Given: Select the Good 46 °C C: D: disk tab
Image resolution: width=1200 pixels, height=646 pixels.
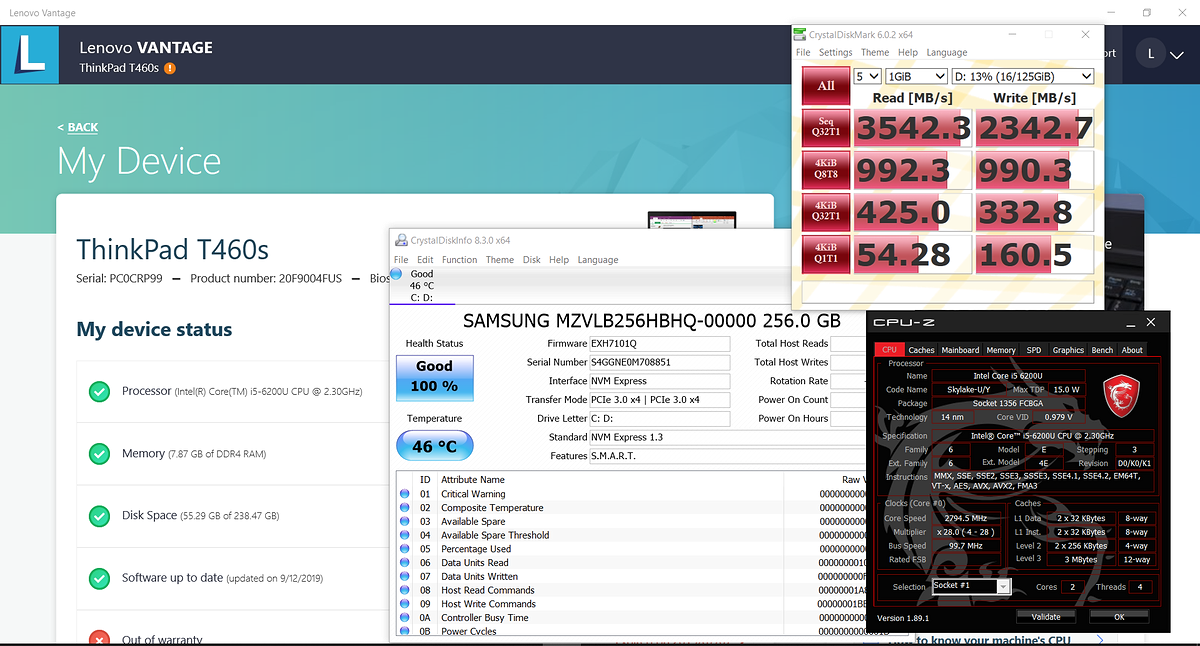Looking at the screenshot, I should click(420, 285).
